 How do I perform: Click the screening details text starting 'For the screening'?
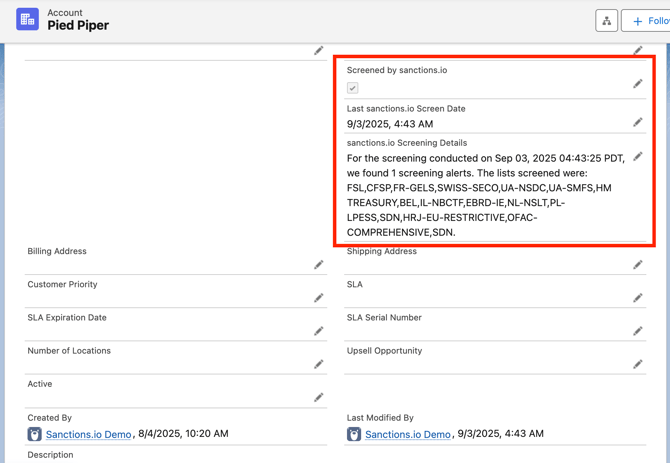485,195
